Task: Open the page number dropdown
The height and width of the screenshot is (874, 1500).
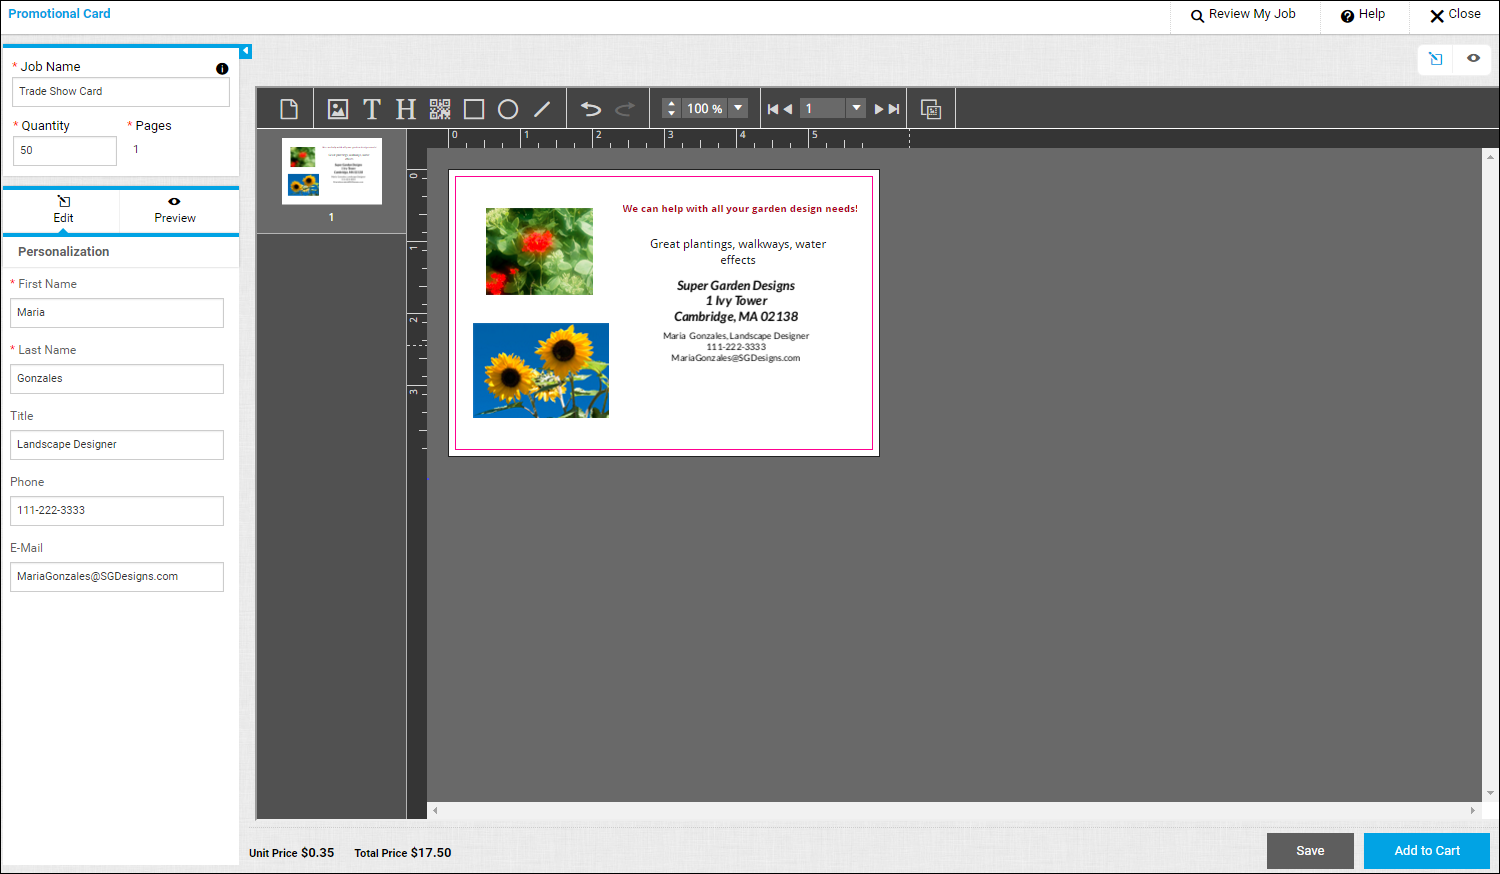Action: (x=856, y=108)
